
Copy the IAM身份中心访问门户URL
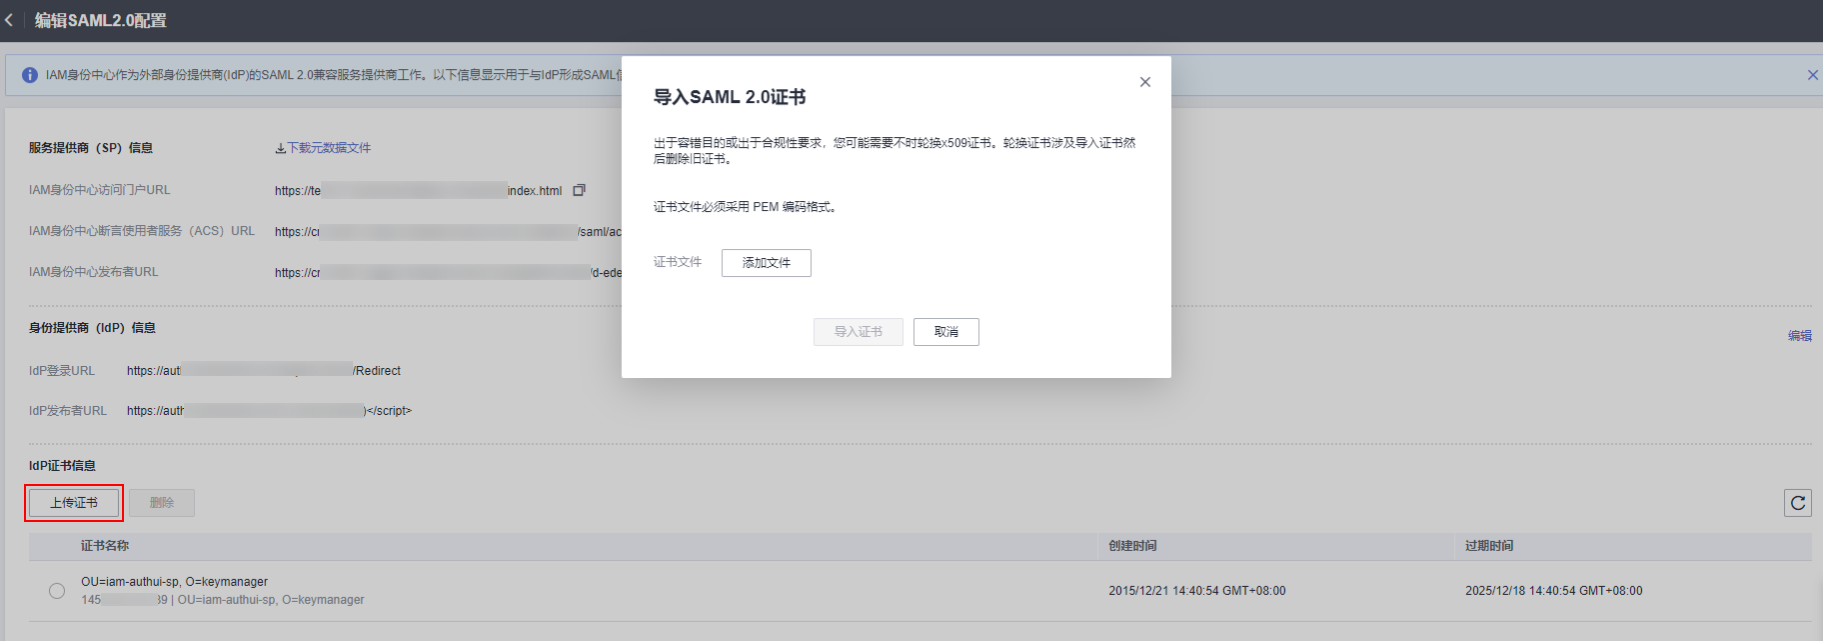pyautogui.click(x=579, y=190)
